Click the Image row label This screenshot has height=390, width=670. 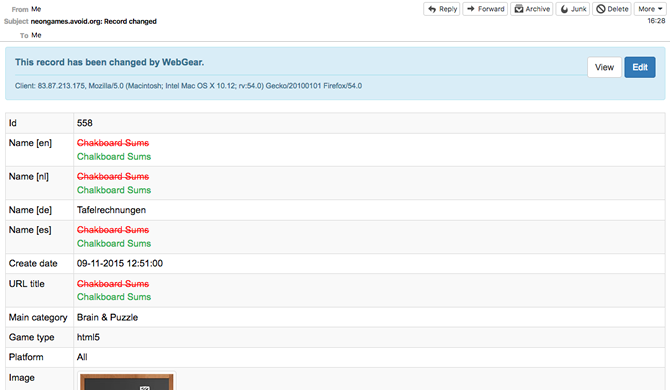point(21,378)
